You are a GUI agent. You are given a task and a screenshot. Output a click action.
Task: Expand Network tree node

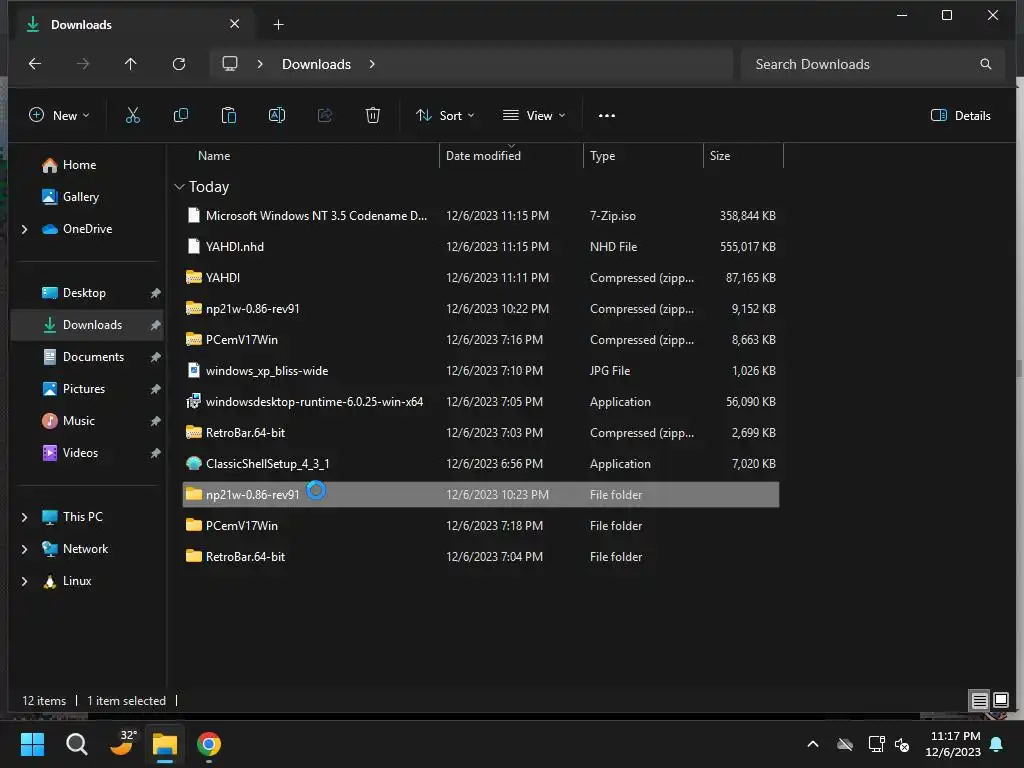[25, 549]
